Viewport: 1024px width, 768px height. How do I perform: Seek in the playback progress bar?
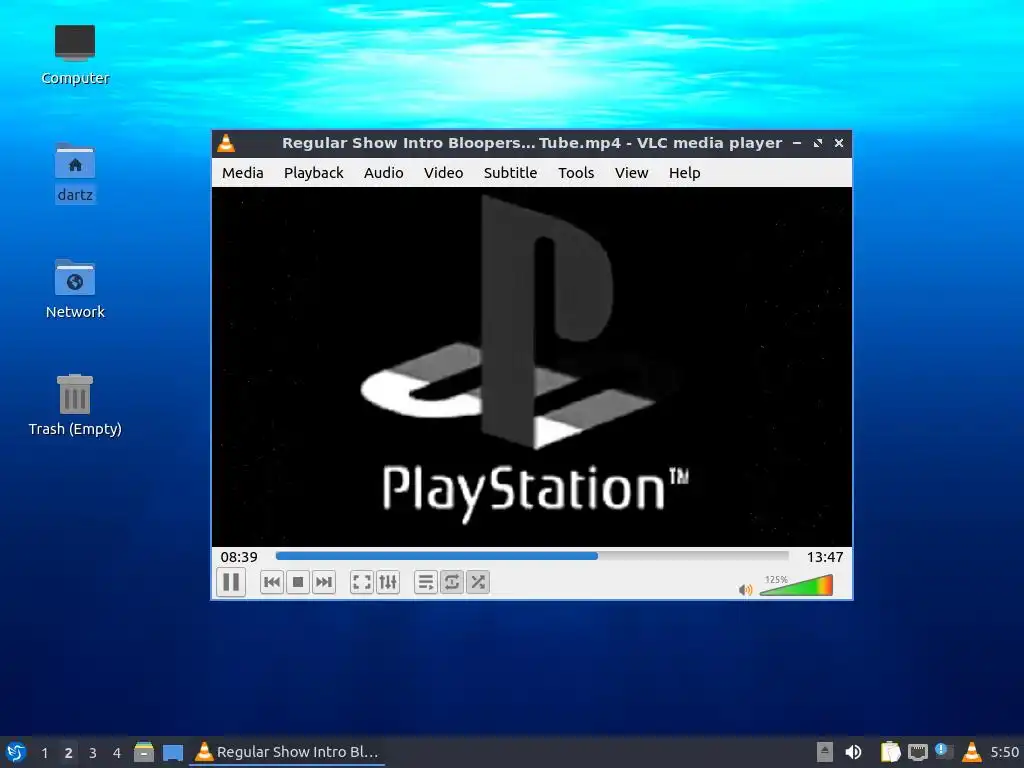532,556
